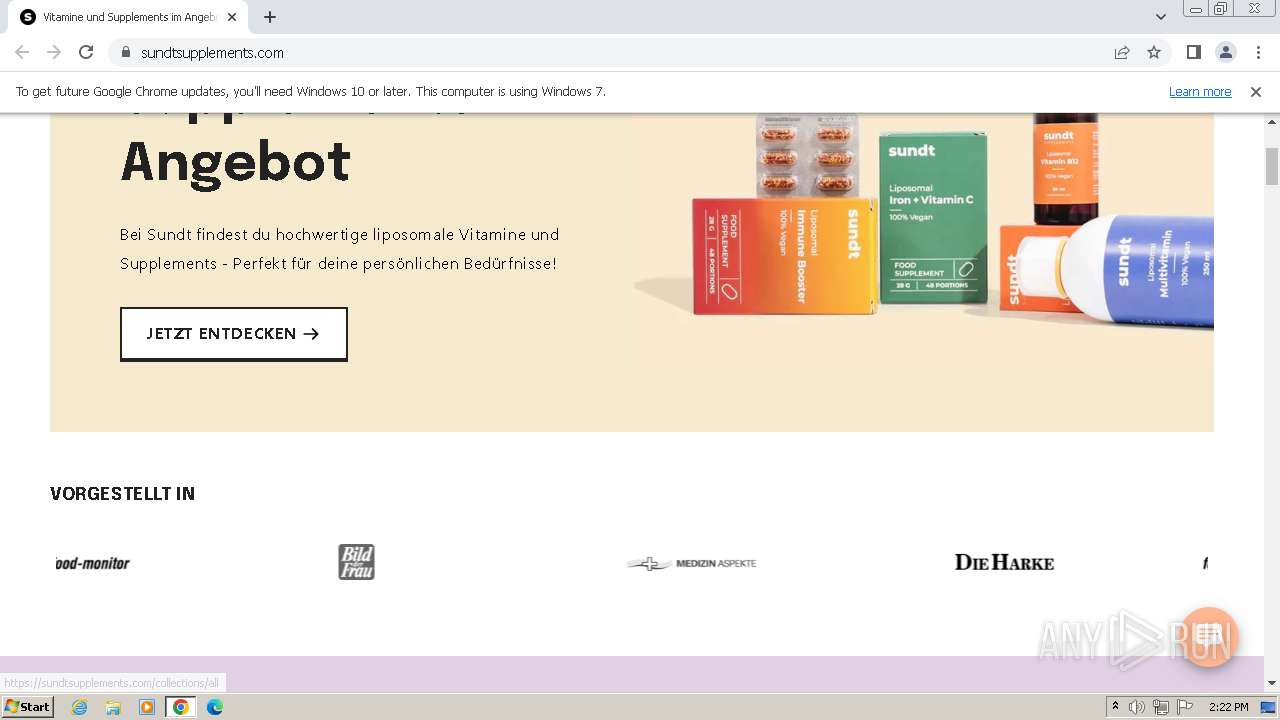Launch Internet Explorer from the taskbar
The image size is (1280, 720).
tap(79, 707)
